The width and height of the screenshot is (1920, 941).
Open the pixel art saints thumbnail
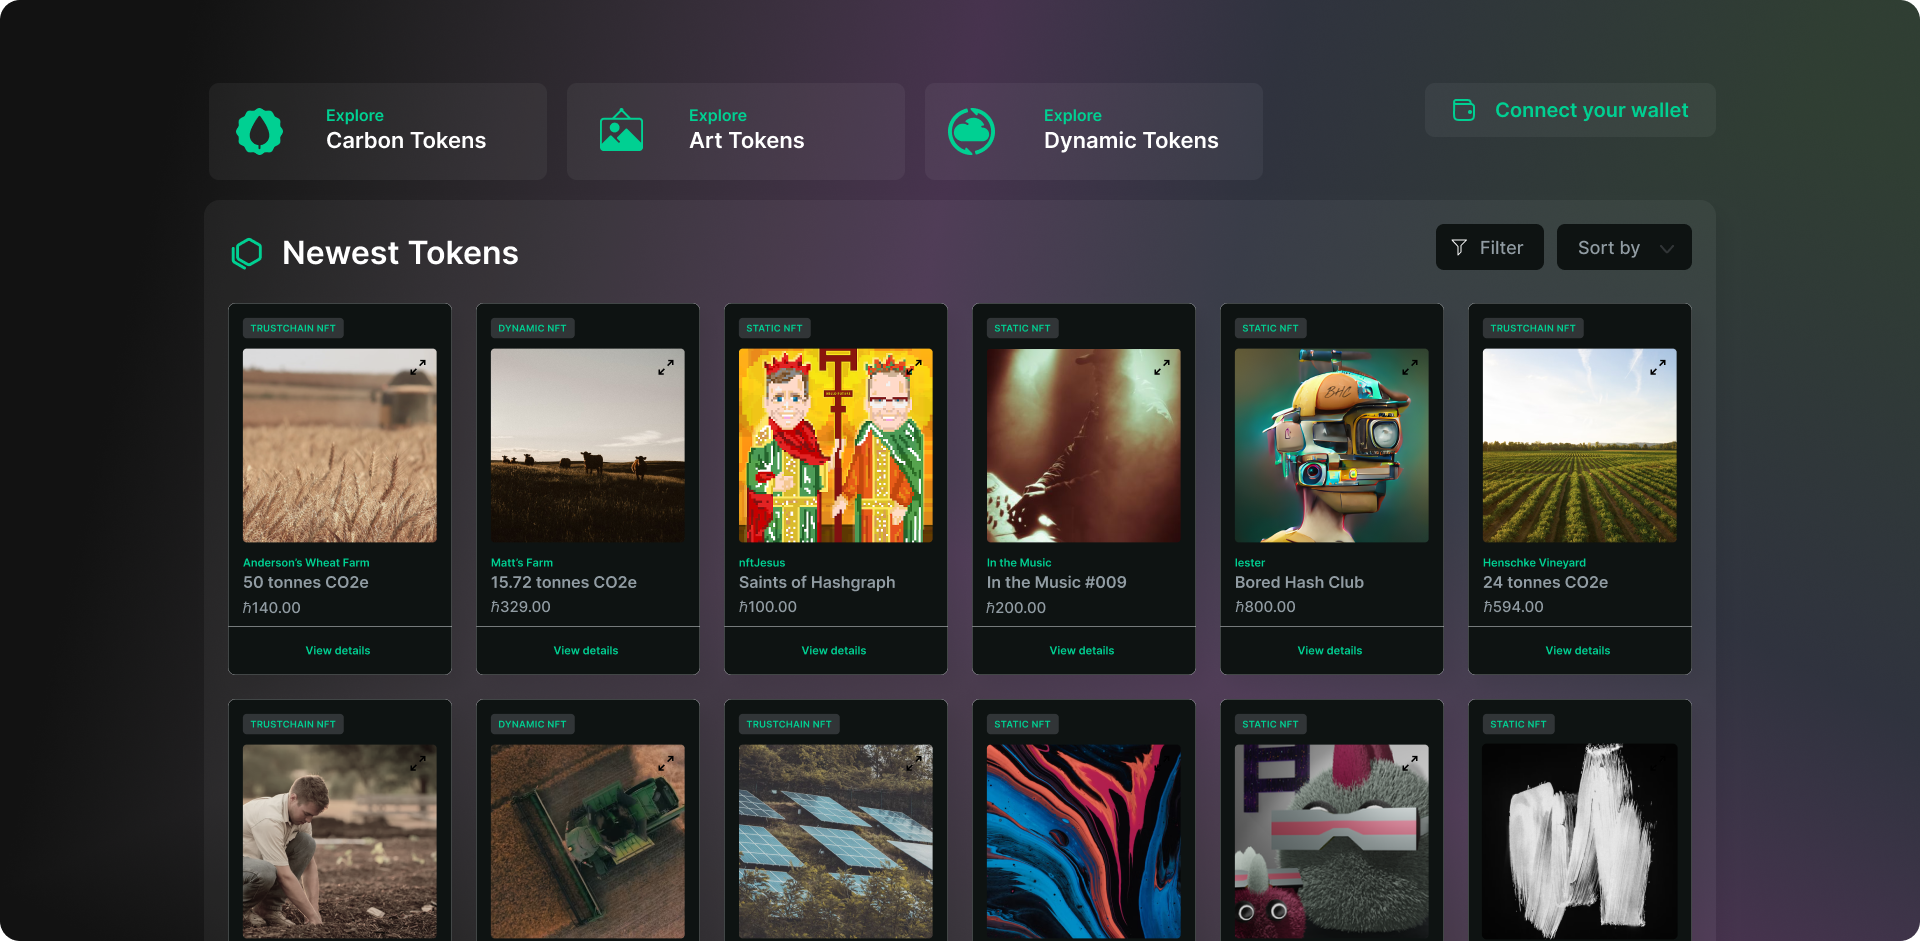click(836, 445)
